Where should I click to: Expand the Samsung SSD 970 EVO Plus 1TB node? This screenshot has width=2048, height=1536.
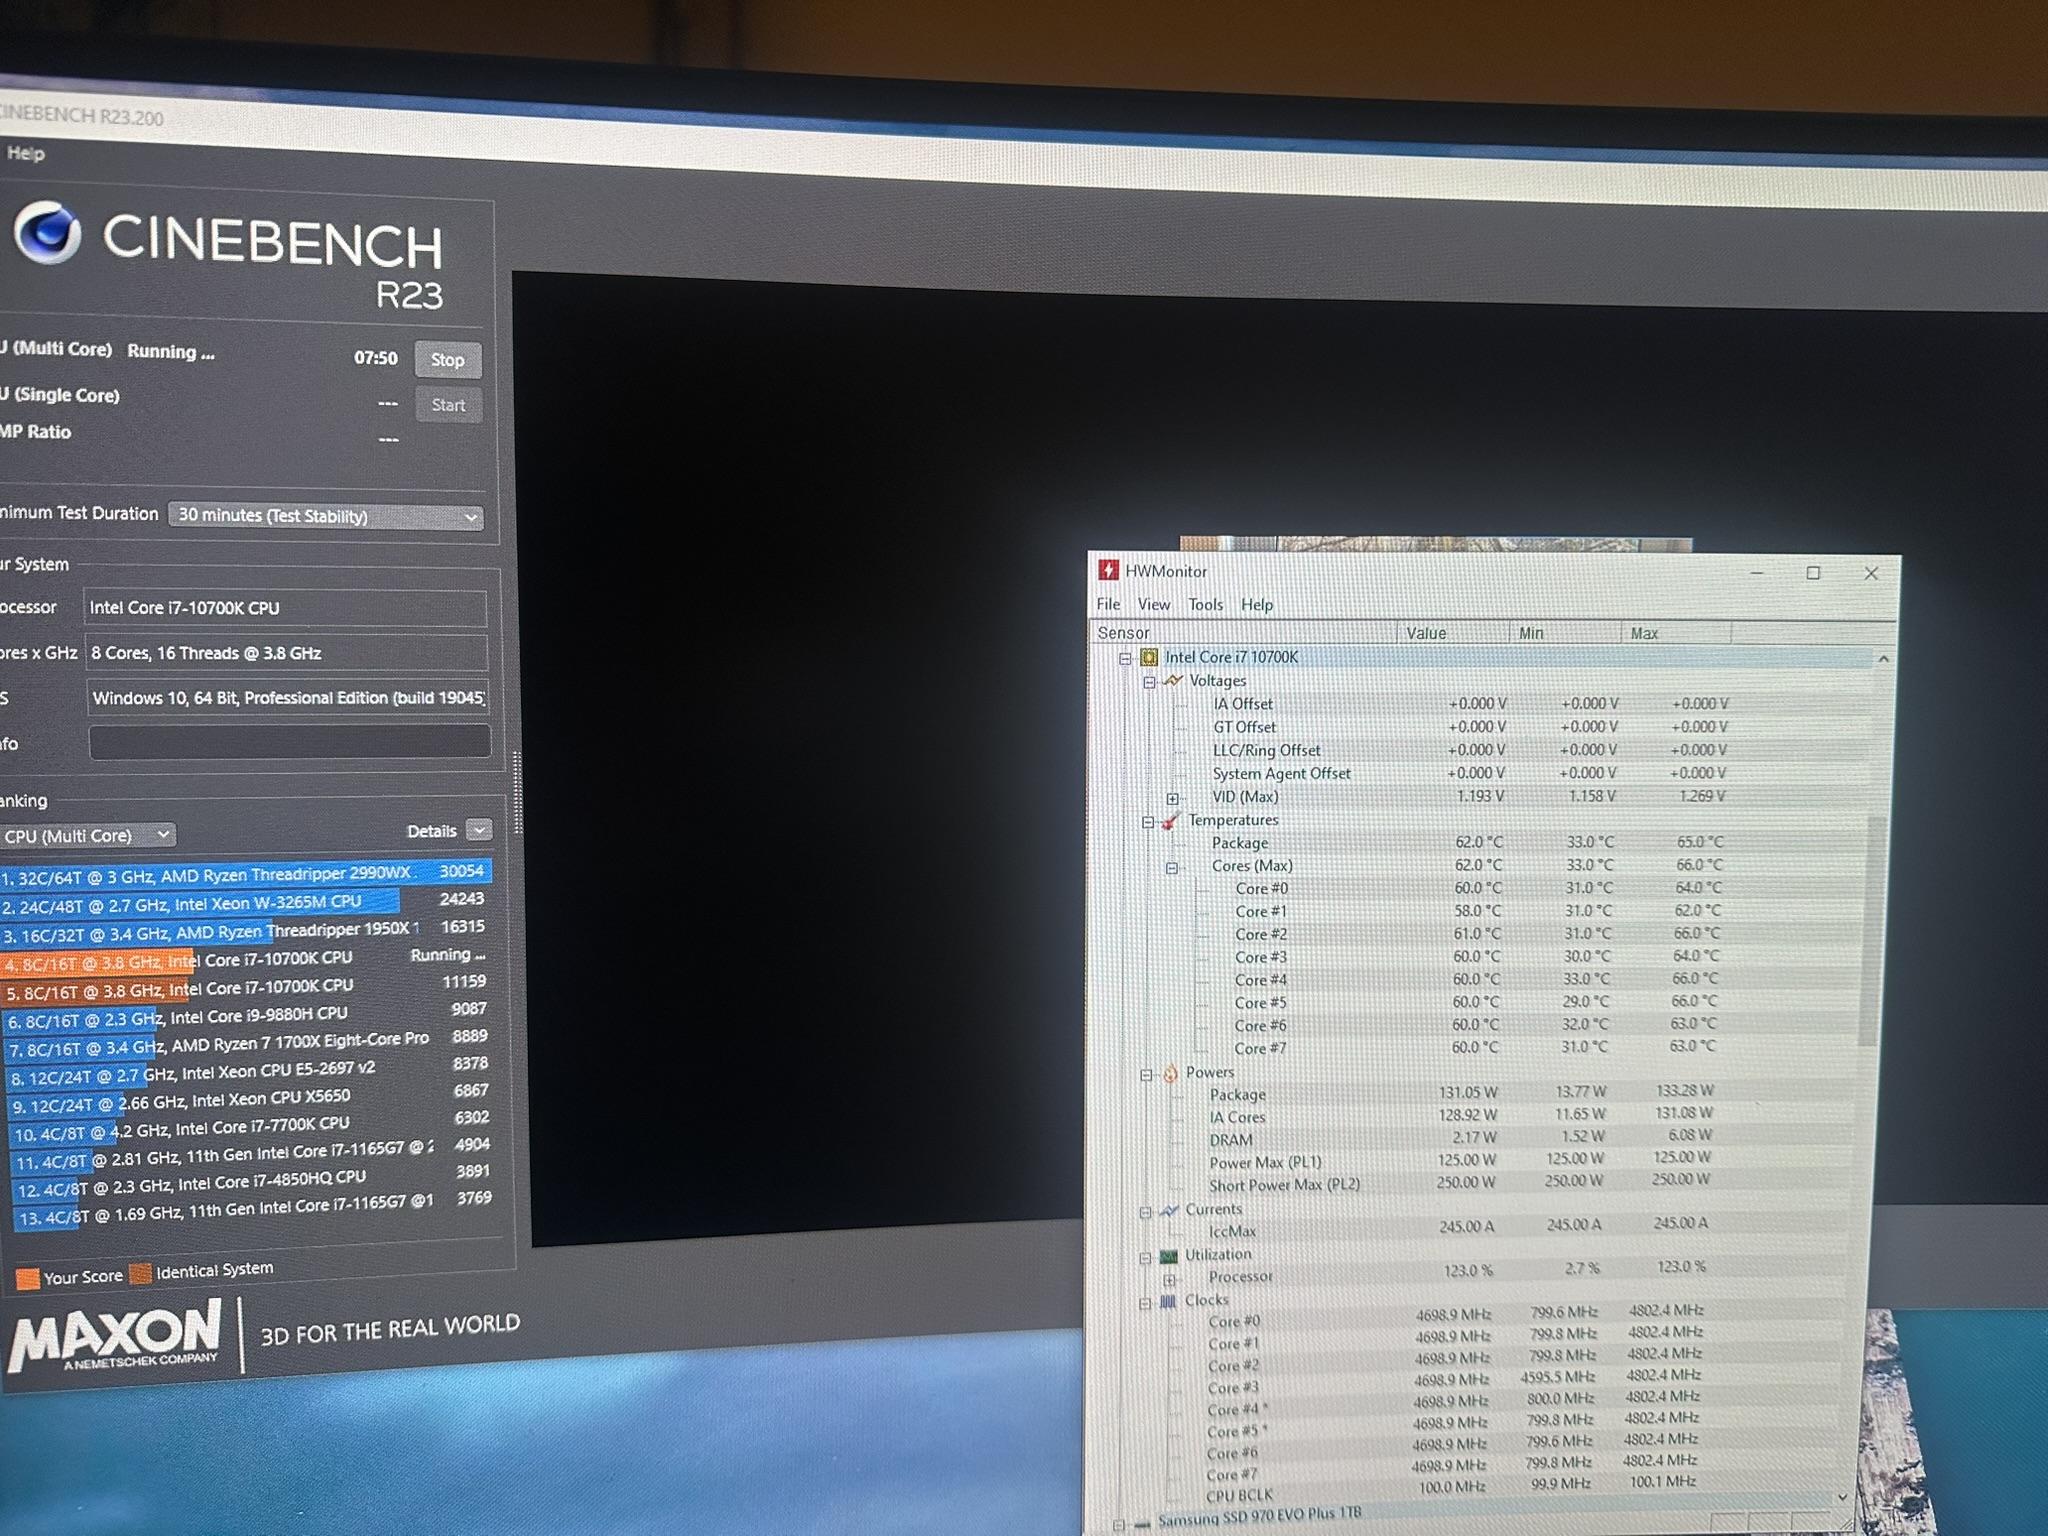(x=1119, y=1525)
